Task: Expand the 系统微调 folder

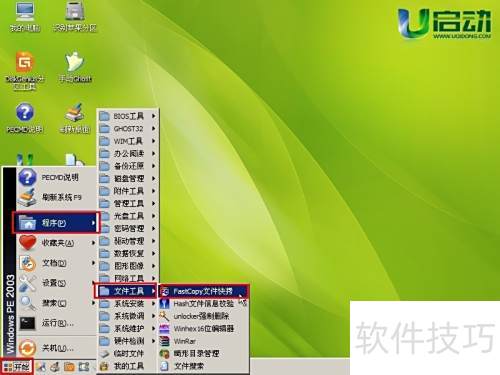Action: tap(127, 316)
